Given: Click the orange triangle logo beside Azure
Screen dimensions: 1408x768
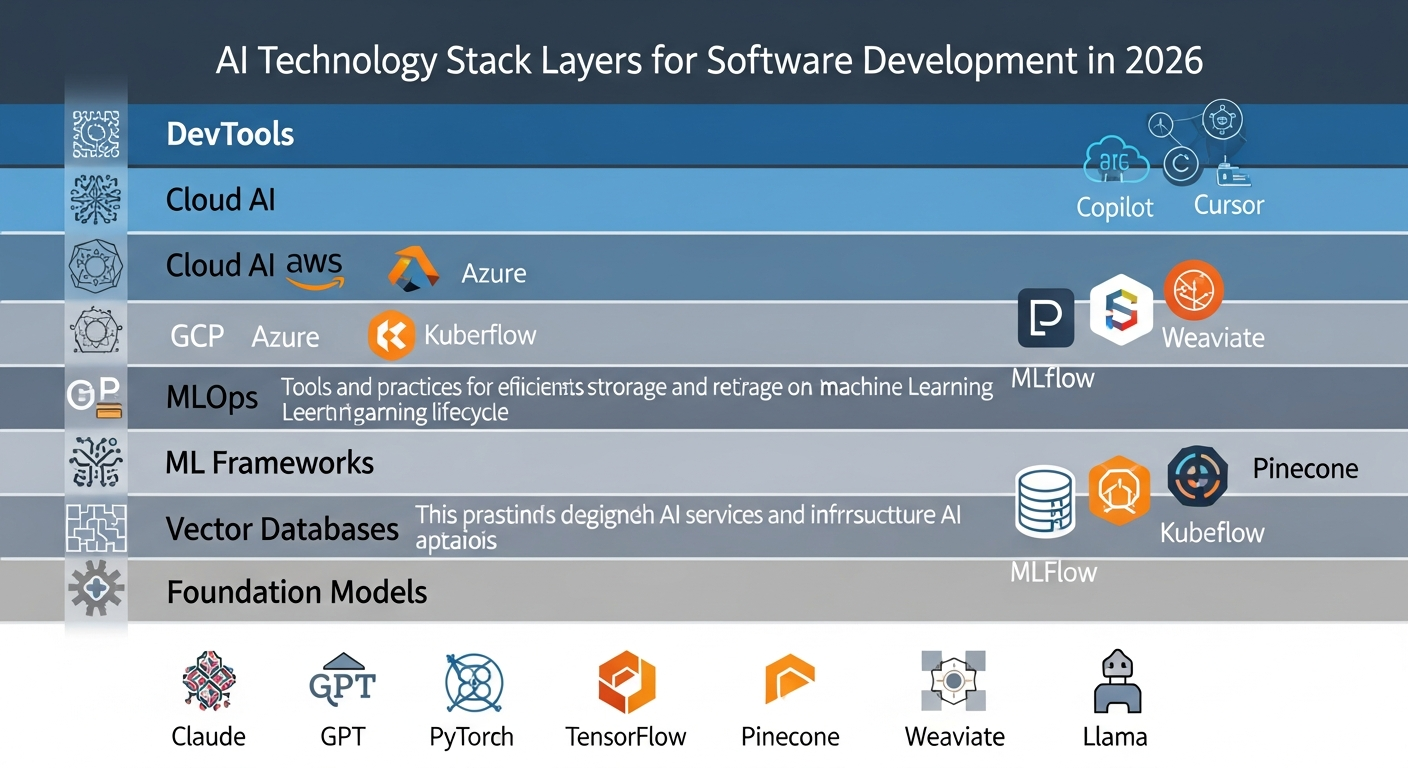Looking at the screenshot, I should click(x=413, y=269).
